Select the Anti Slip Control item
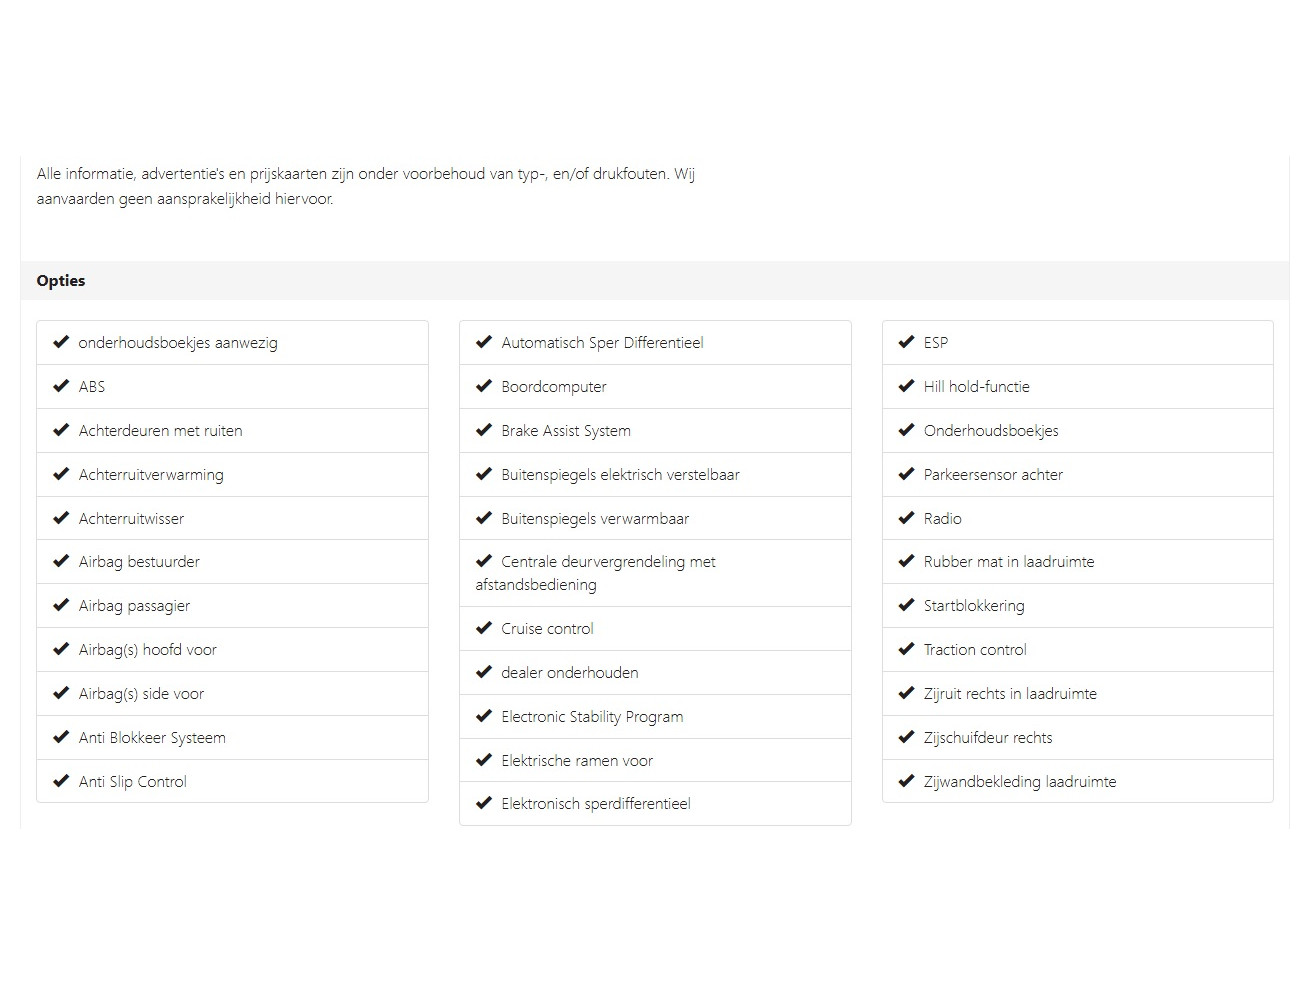This screenshot has height=984, width=1313. (232, 781)
